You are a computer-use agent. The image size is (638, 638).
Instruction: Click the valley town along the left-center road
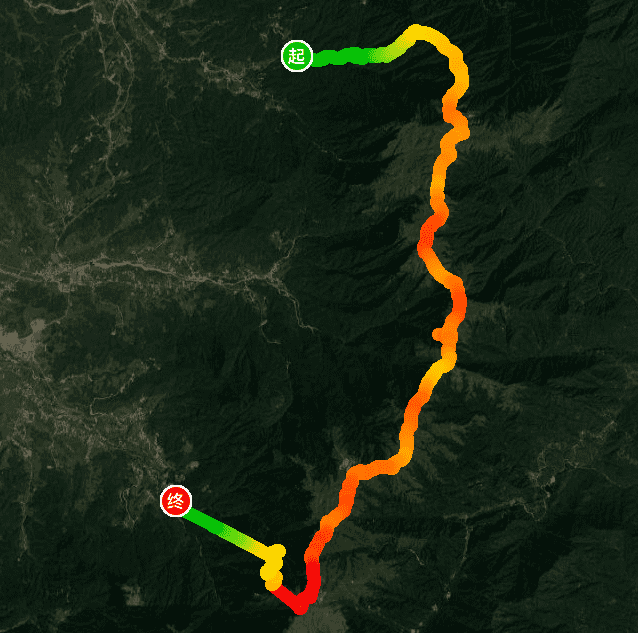[x=71, y=272]
